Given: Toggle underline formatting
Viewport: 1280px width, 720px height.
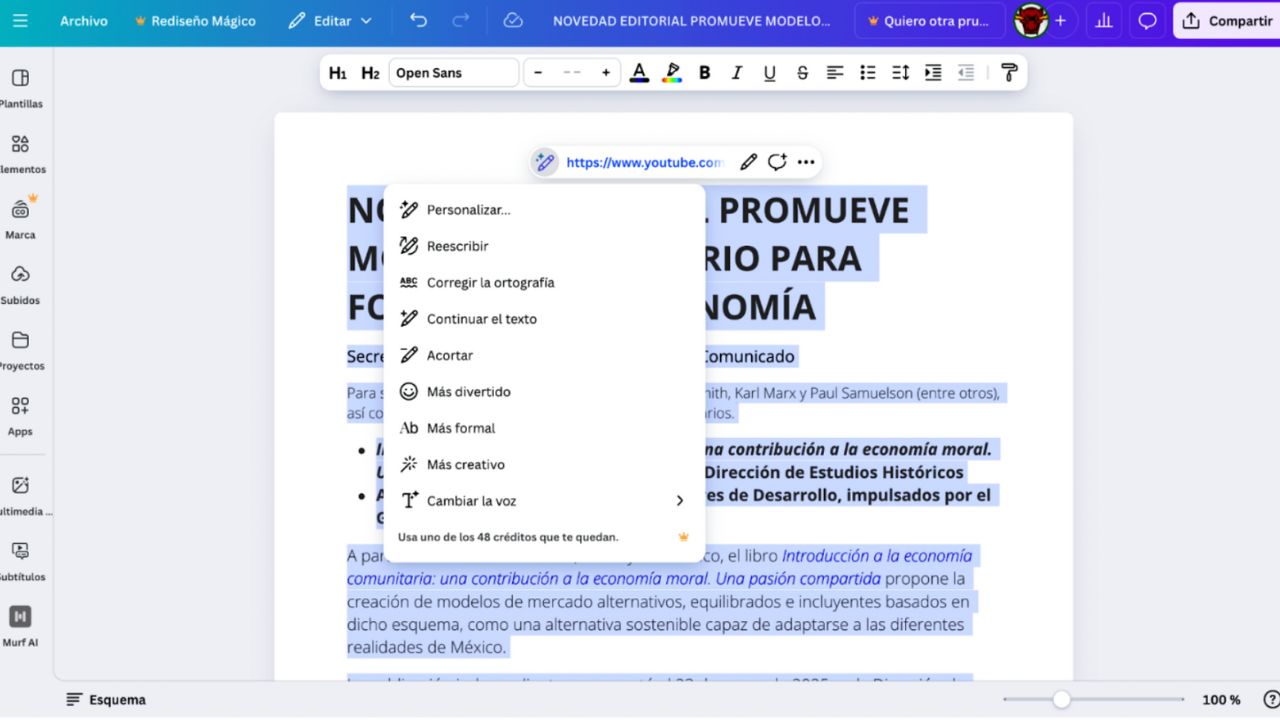Looking at the screenshot, I should click(769, 73).
